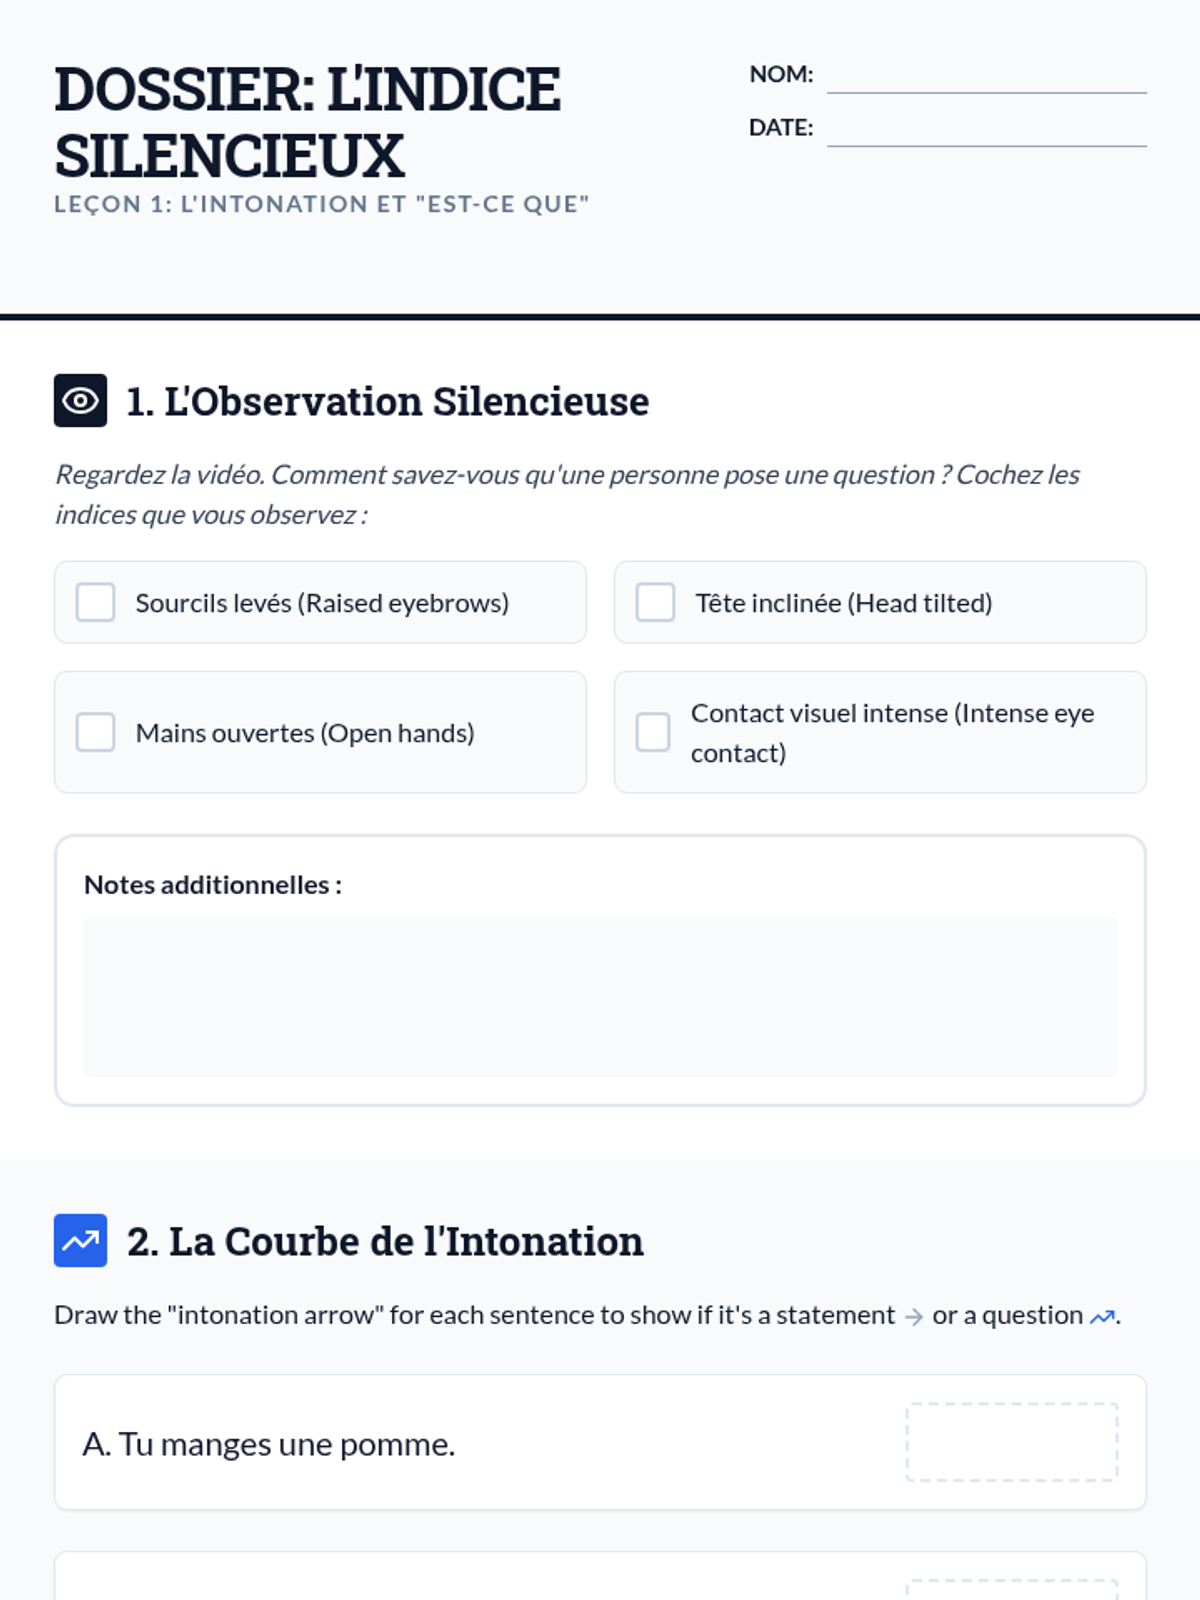Click the NOM input line
Viewport: 1200px width, 1600px height.
(x=987, y=77)
